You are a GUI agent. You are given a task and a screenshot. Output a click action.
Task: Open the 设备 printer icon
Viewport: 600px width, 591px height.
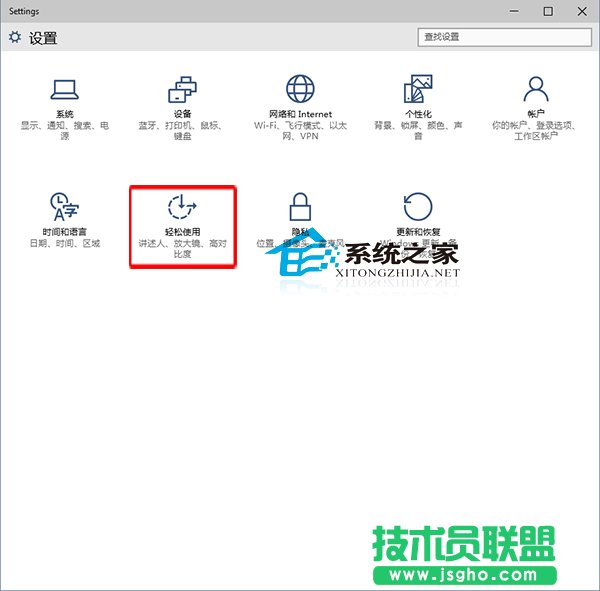tap(183, 89)
